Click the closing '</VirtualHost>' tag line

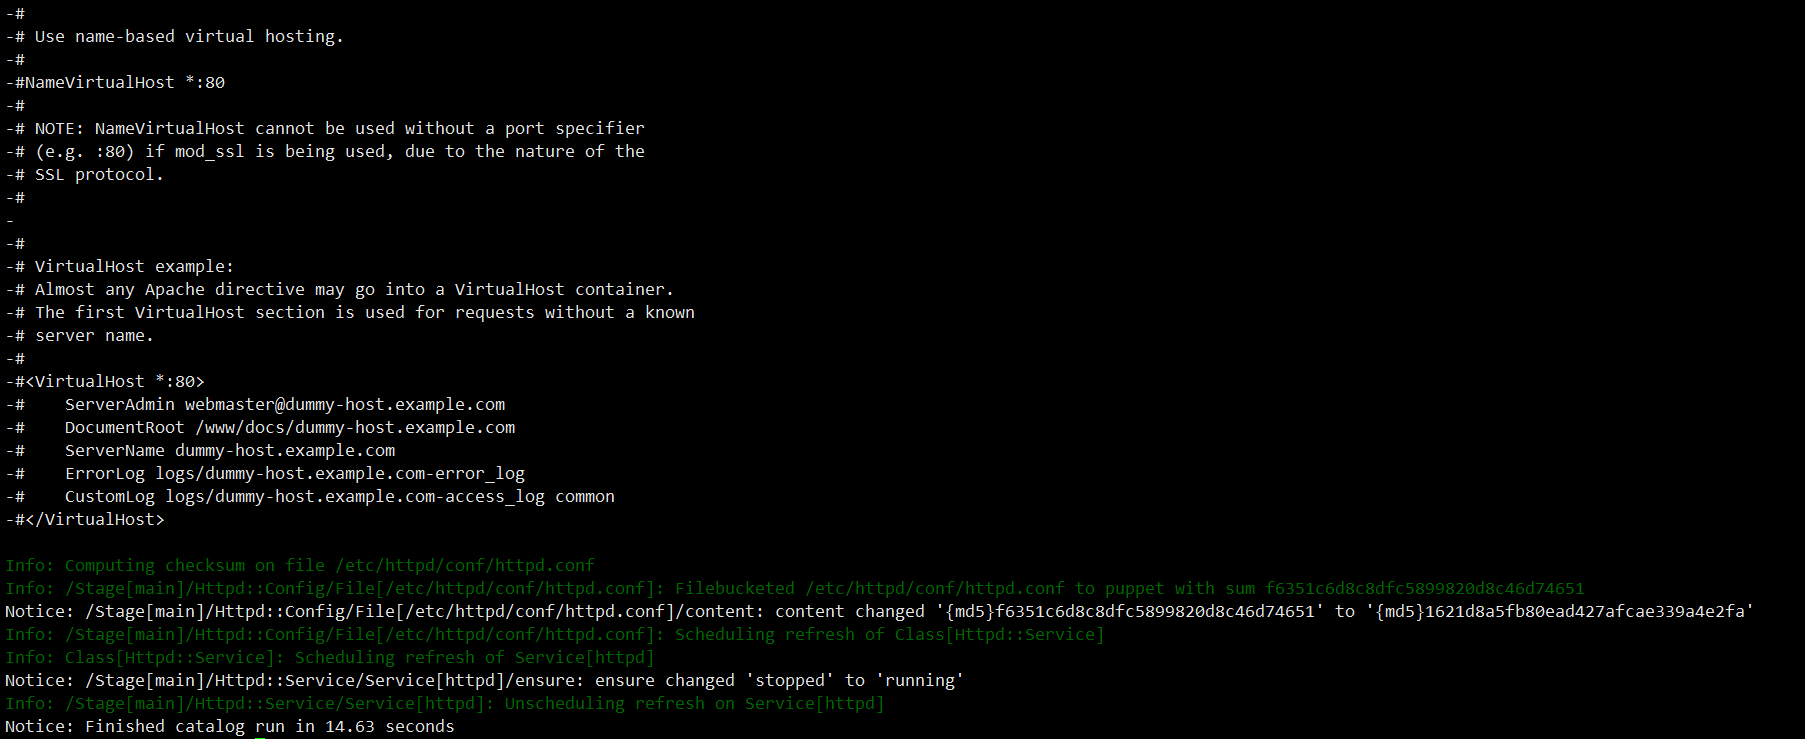click(90, 519)
